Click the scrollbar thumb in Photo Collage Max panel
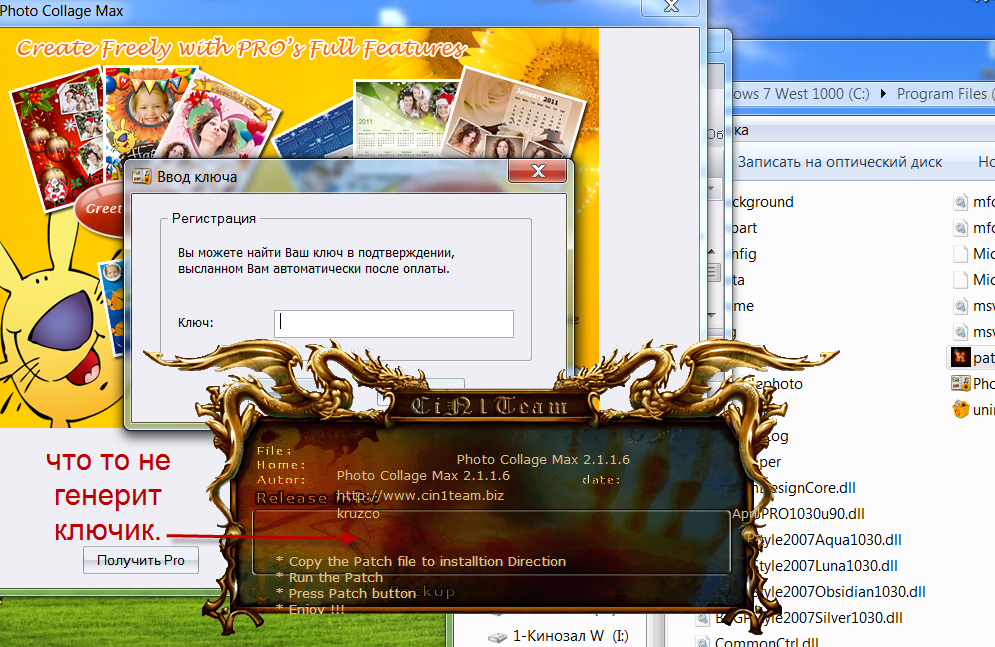 click(713, 273)
